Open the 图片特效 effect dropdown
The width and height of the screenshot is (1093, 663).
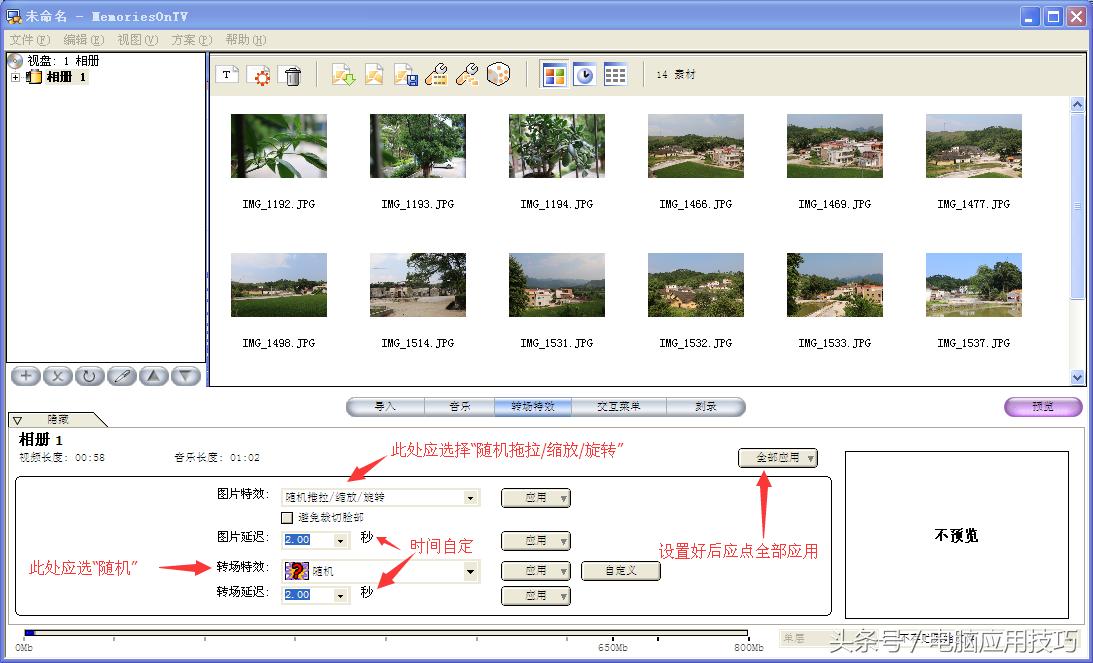[469, 497]
